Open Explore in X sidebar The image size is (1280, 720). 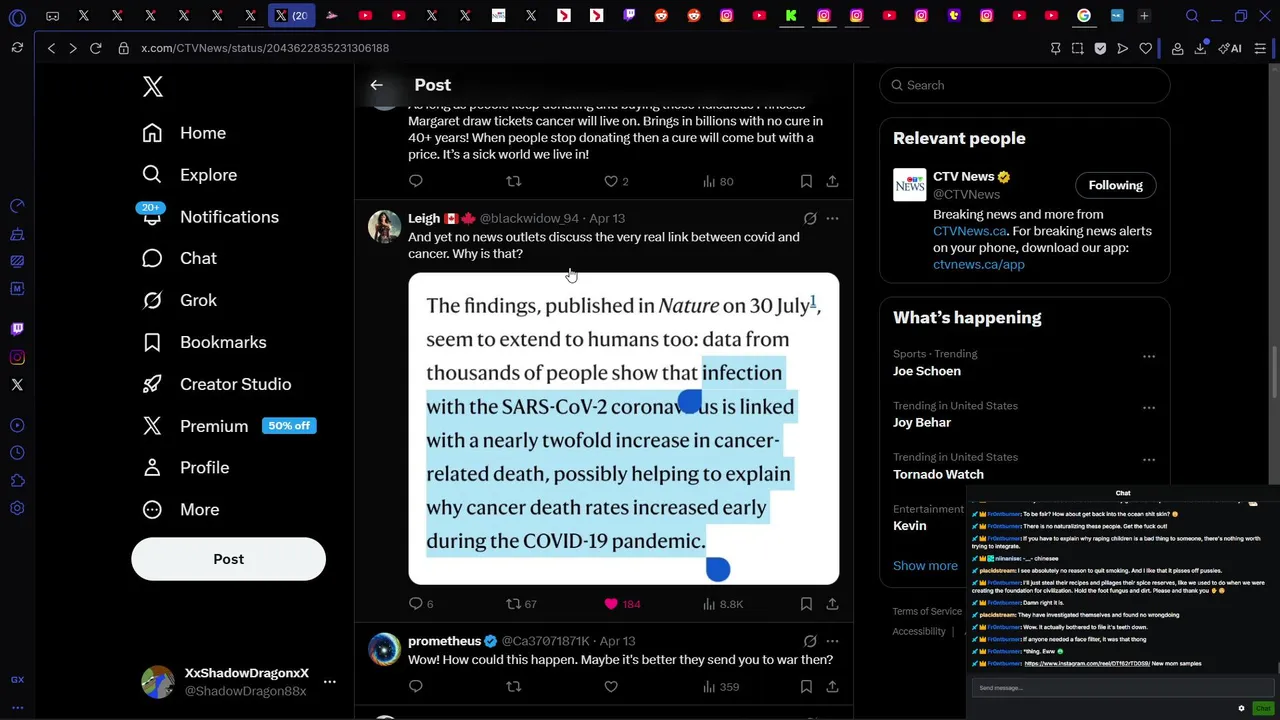(x=189, y=175)
